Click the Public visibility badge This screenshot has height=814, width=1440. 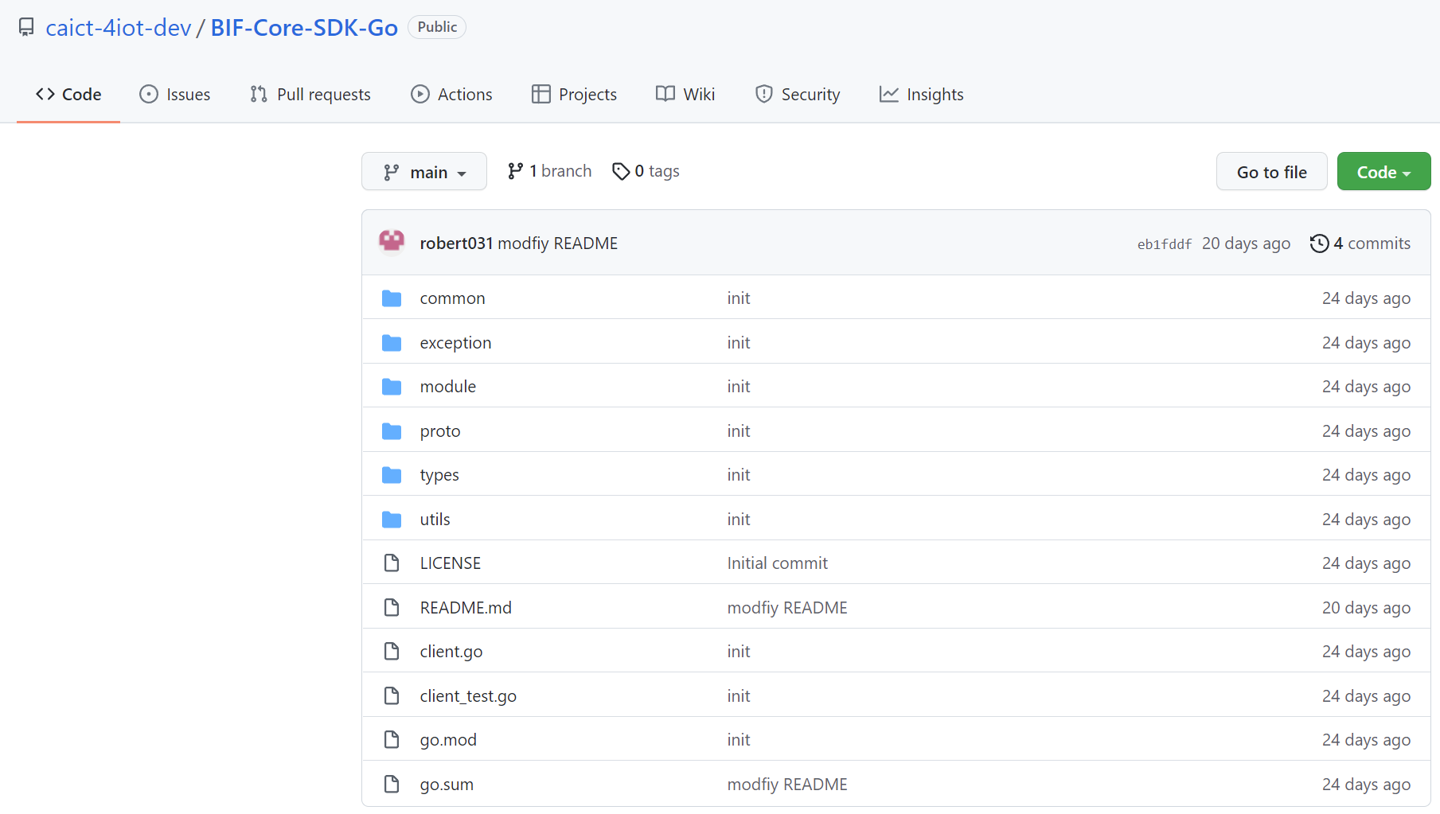(x=437, y=27)
